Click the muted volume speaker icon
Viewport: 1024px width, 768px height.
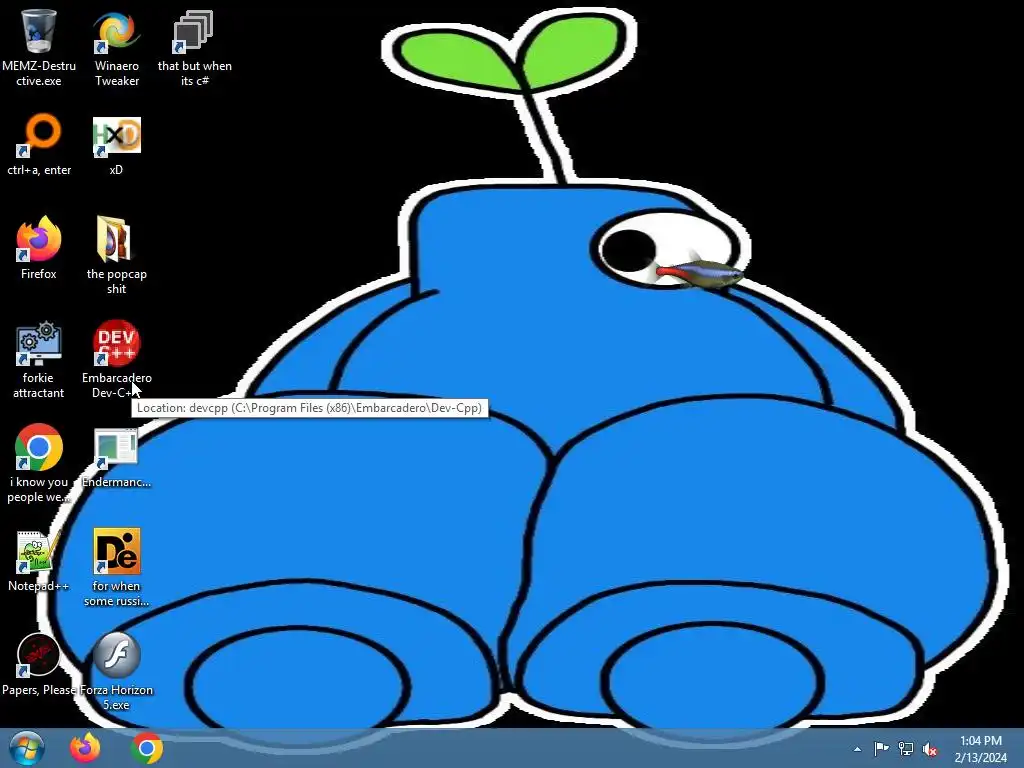point(930,749)
